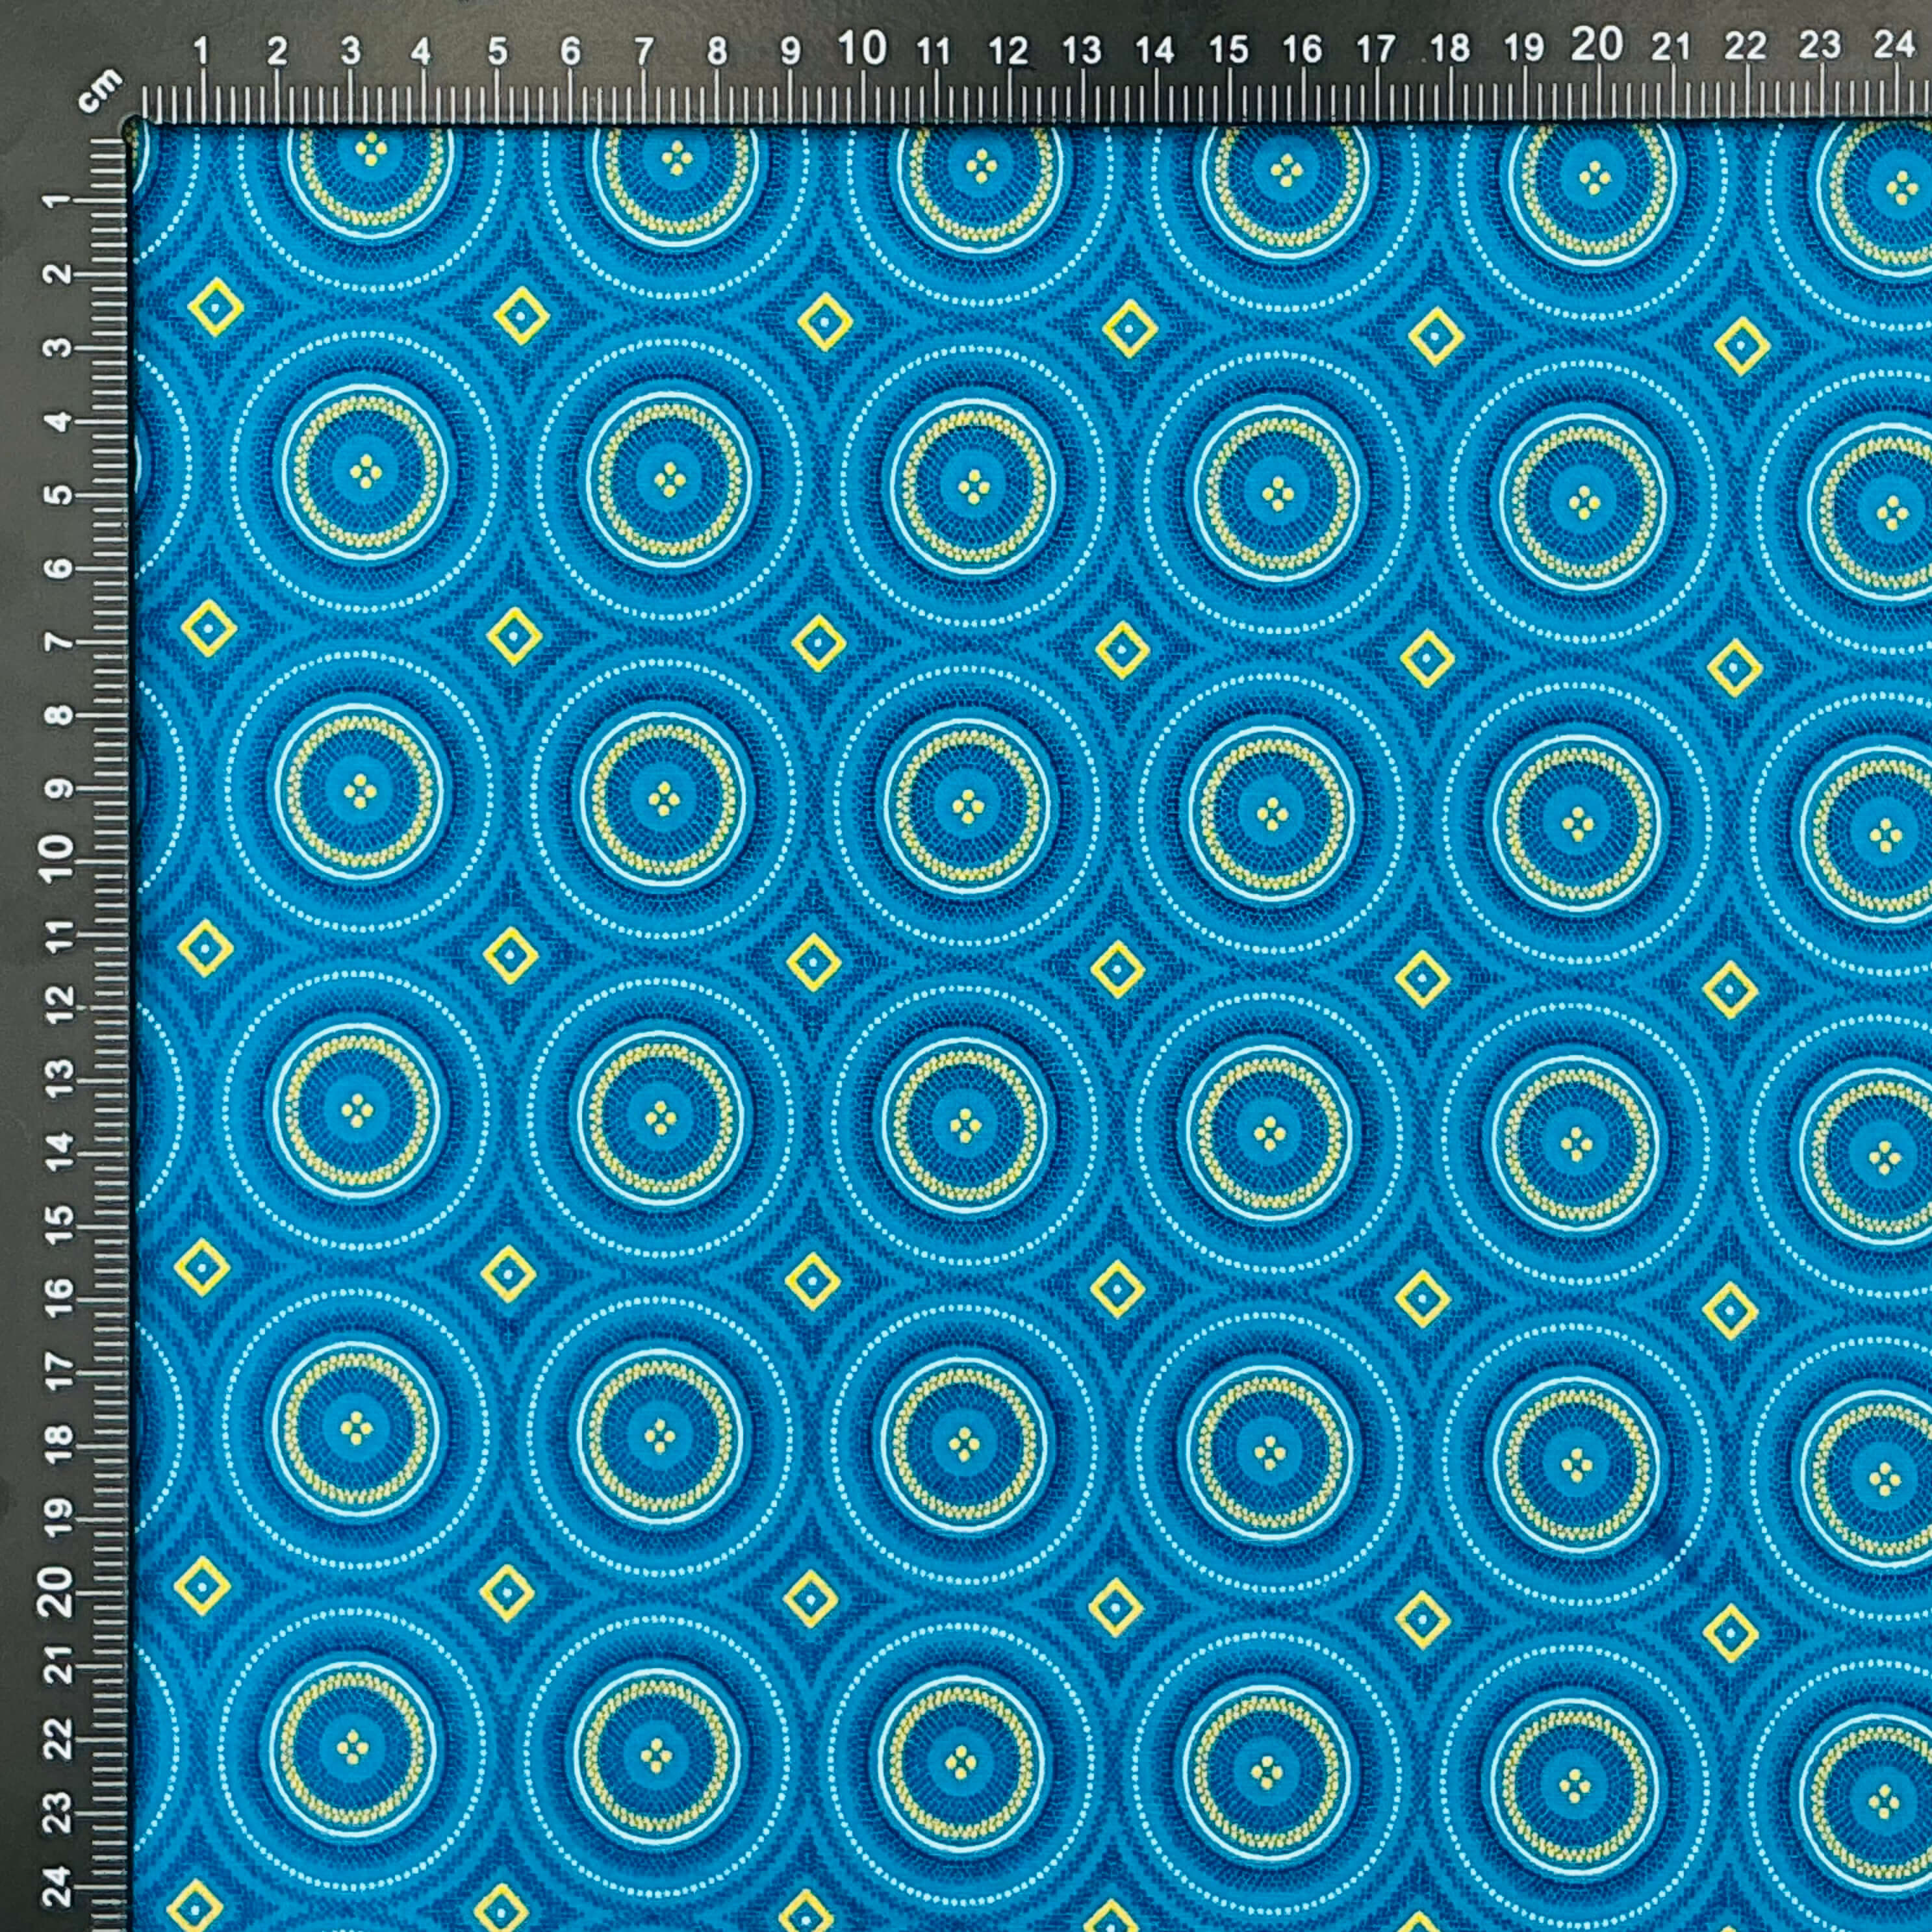Select number 10 on the left ruler
The width and height of the screenshot is (1932, 1932).
59,850
